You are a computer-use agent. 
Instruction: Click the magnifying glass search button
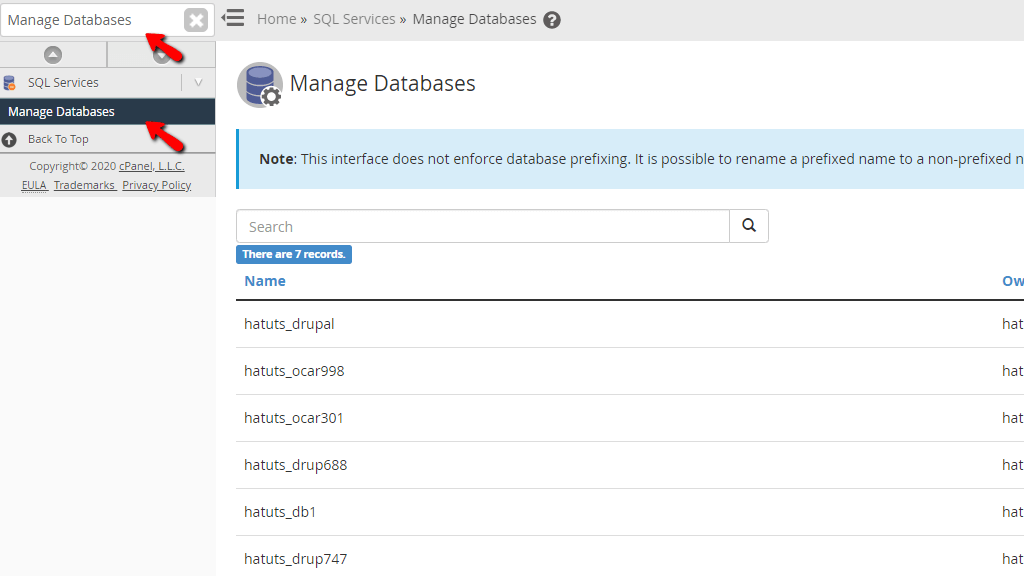(749, 226)
